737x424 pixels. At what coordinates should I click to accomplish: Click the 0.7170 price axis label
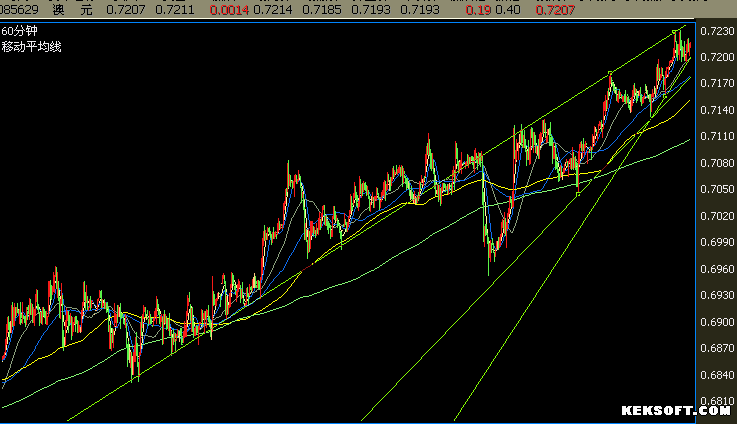click(x=717, y=83)
